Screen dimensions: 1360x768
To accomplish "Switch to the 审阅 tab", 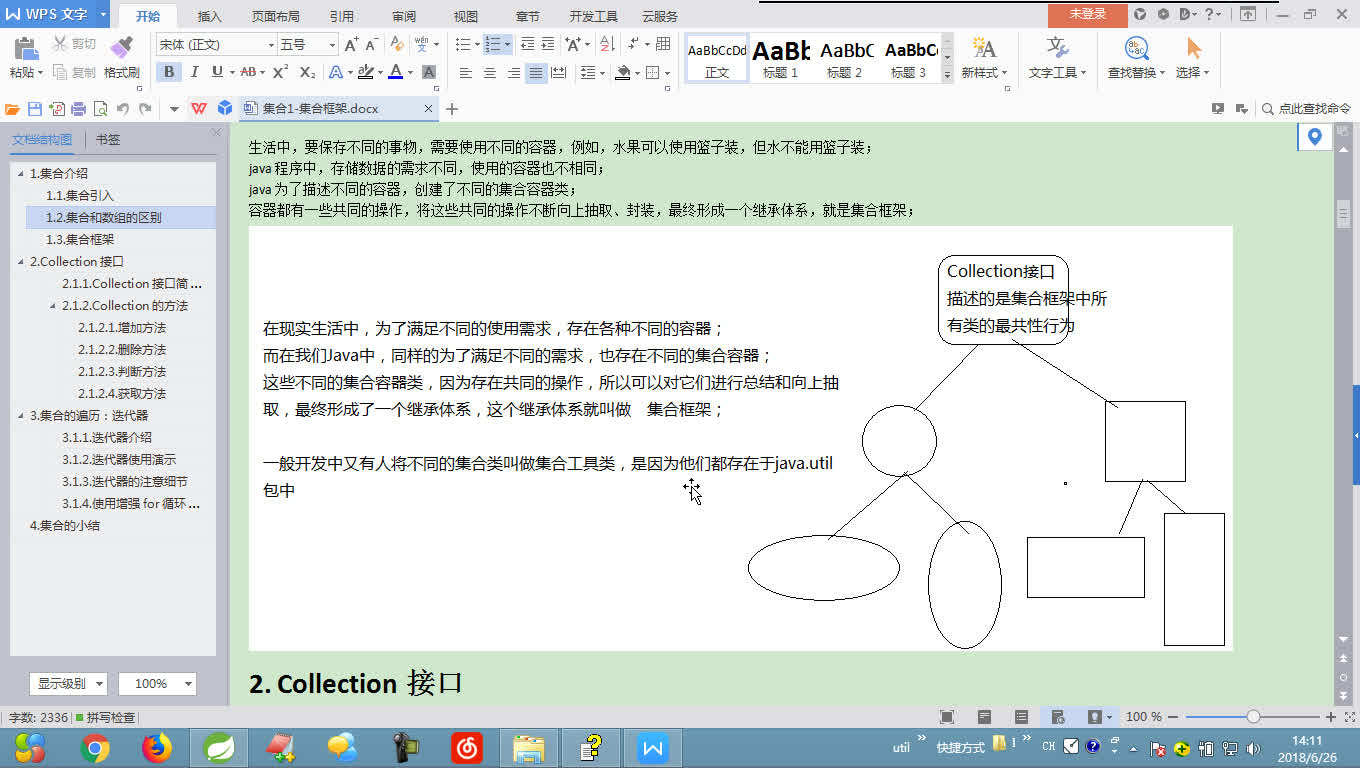I will pos(404,17).
